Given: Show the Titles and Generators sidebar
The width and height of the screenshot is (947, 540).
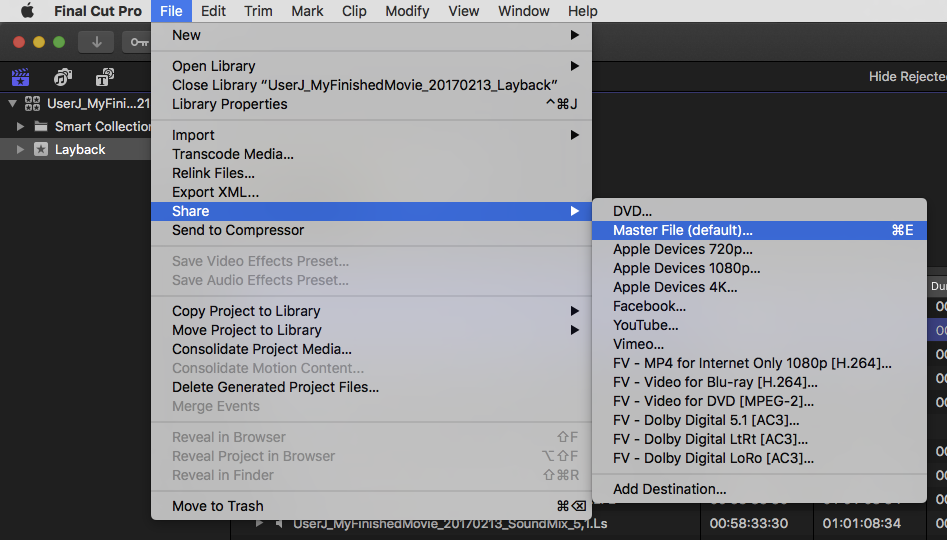Looking at the screenshot, I should pyautogui.click(x=104, y=77).
